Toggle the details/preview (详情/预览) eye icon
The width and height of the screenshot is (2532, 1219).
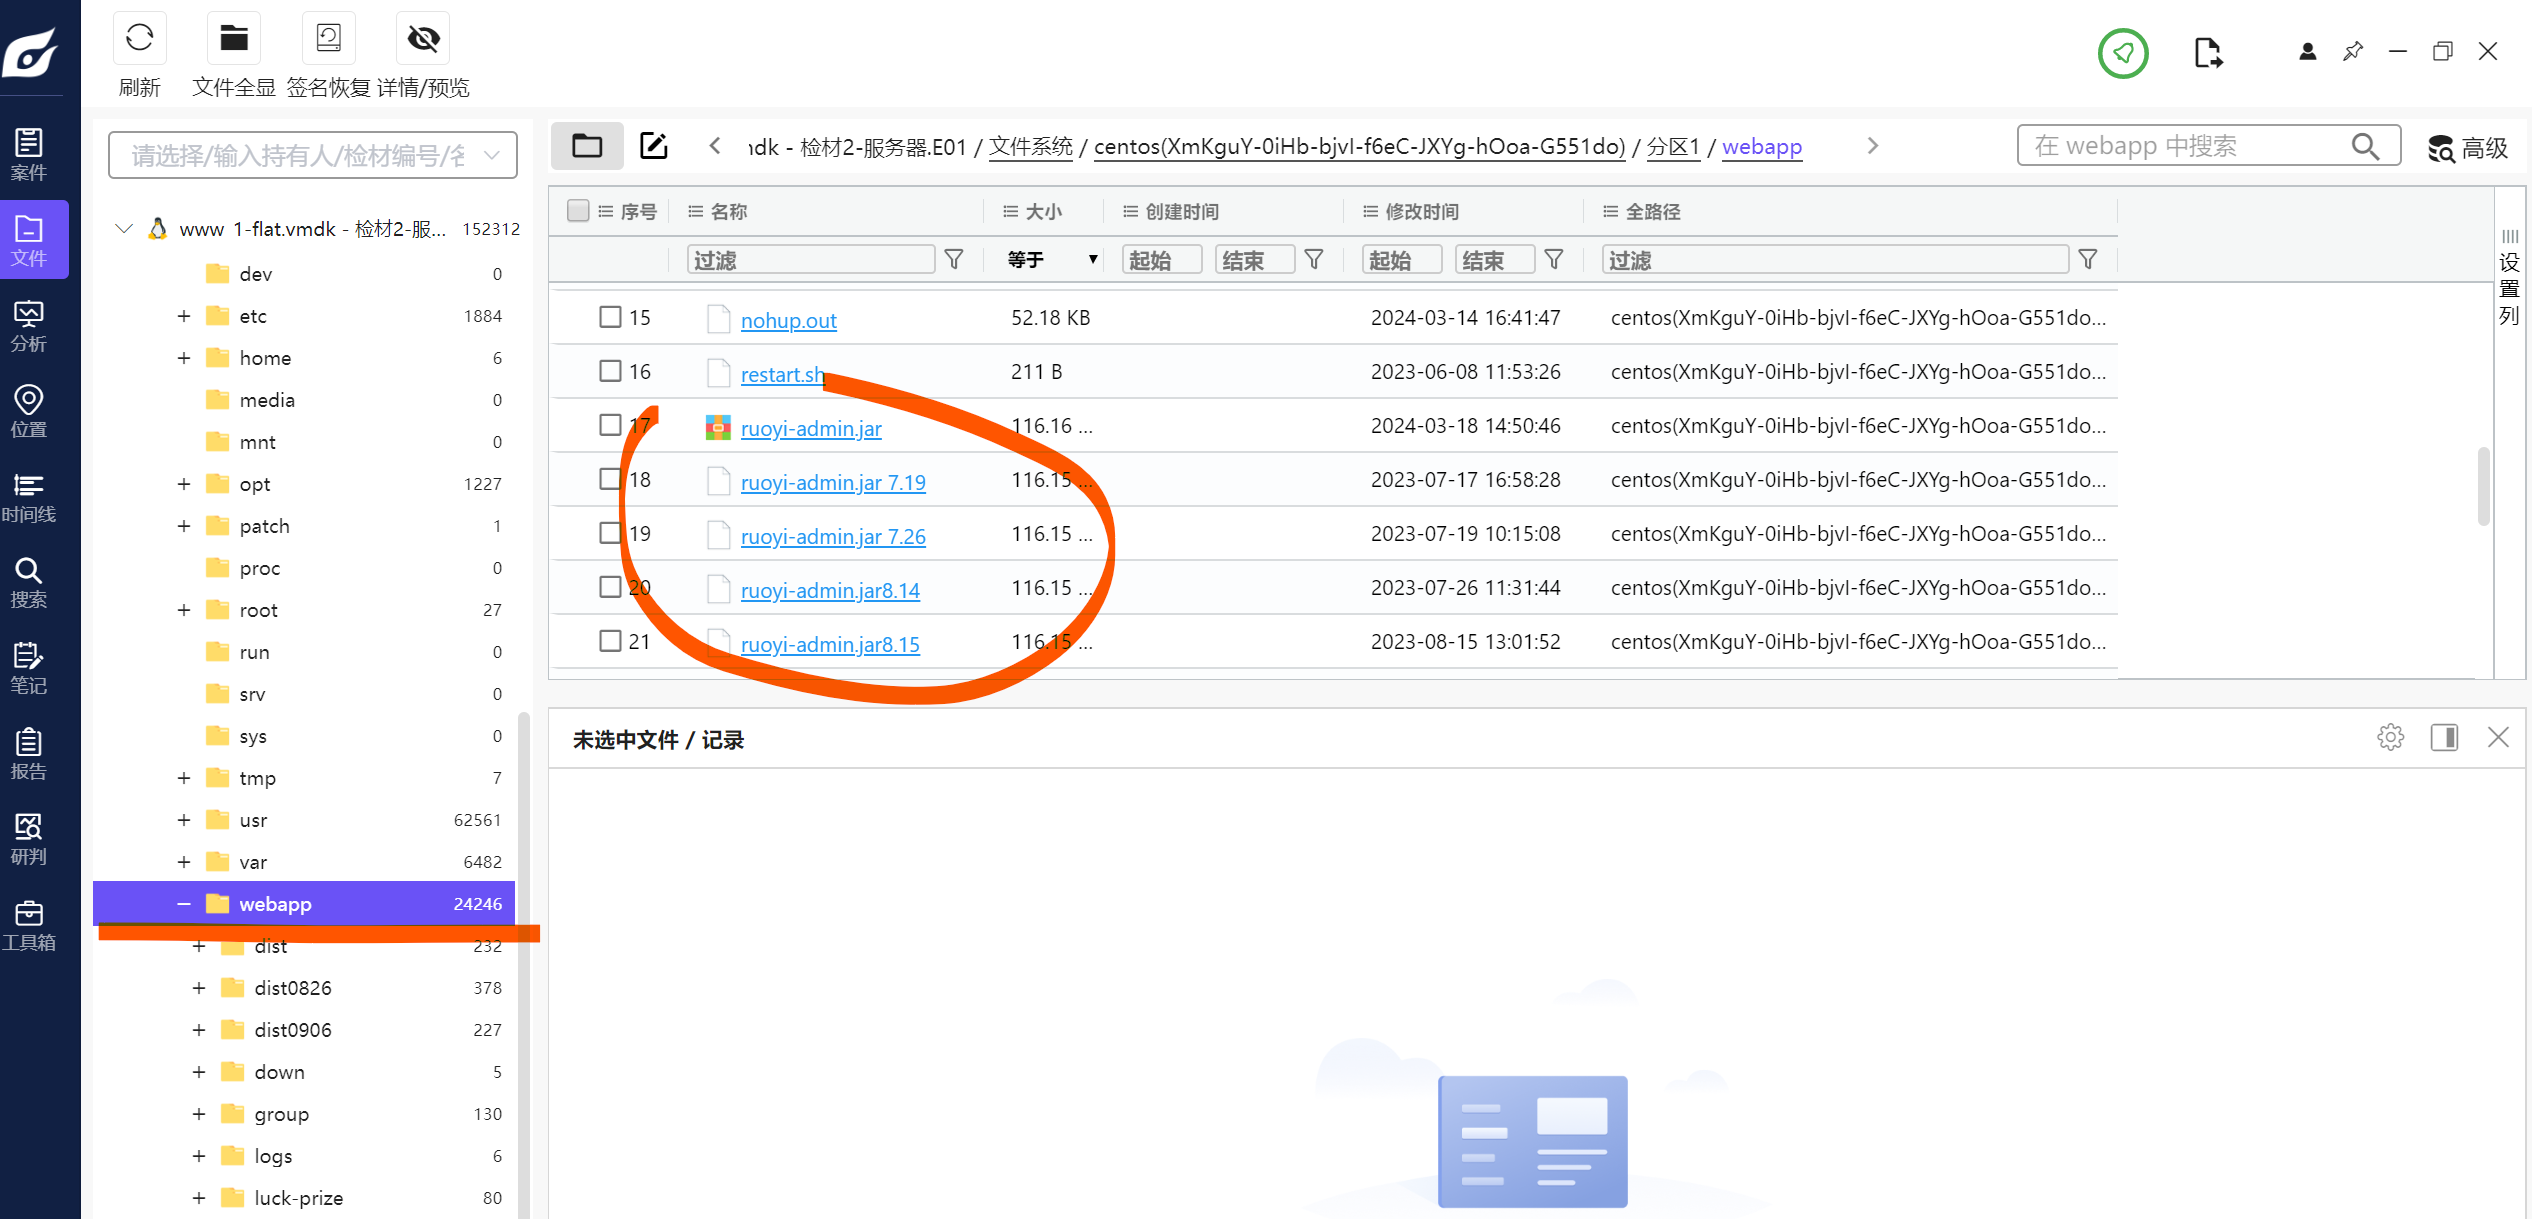423,39
